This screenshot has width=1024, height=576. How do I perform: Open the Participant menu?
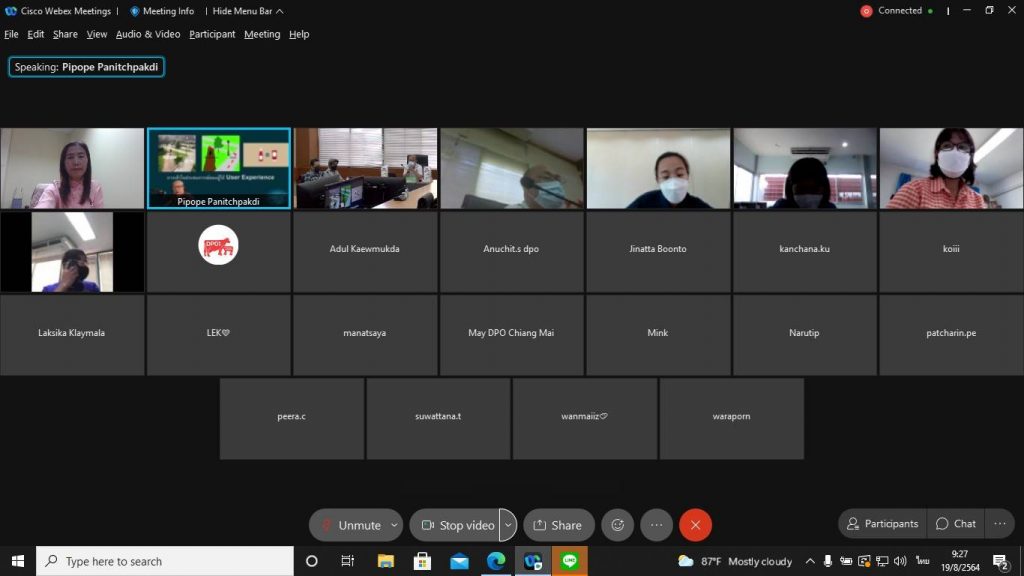(x=212, y=34)
